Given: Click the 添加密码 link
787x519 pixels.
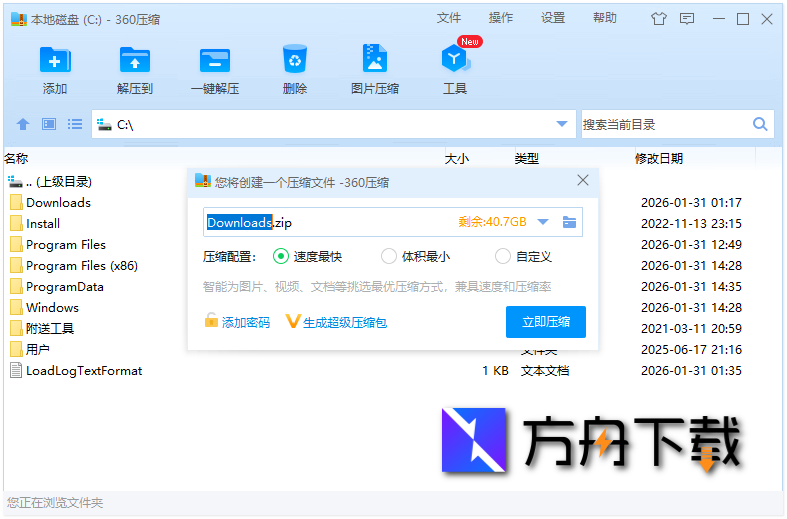Looking at the screenshot, I should (x=245, y=322).
